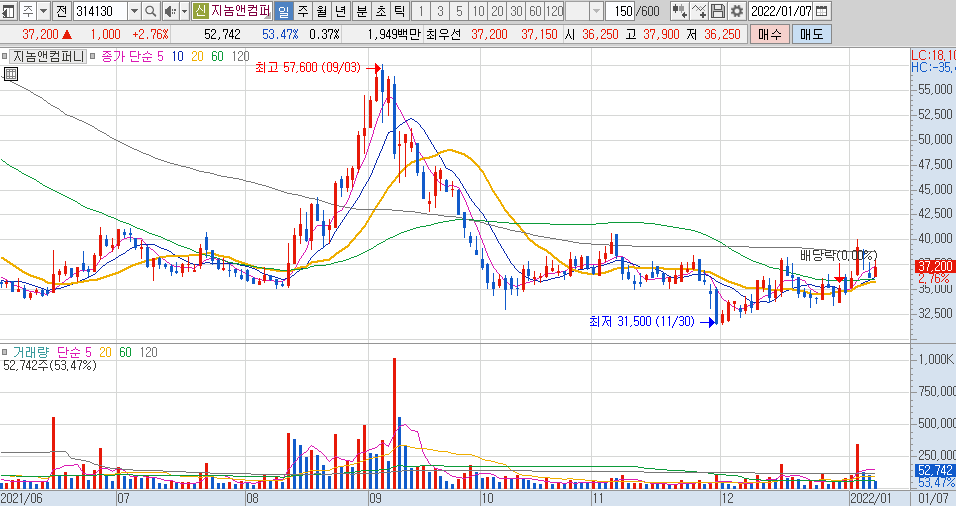Click volume 단순 5 legend entry
The width and height of the screenshot is (956, 506).
[74, 352]
